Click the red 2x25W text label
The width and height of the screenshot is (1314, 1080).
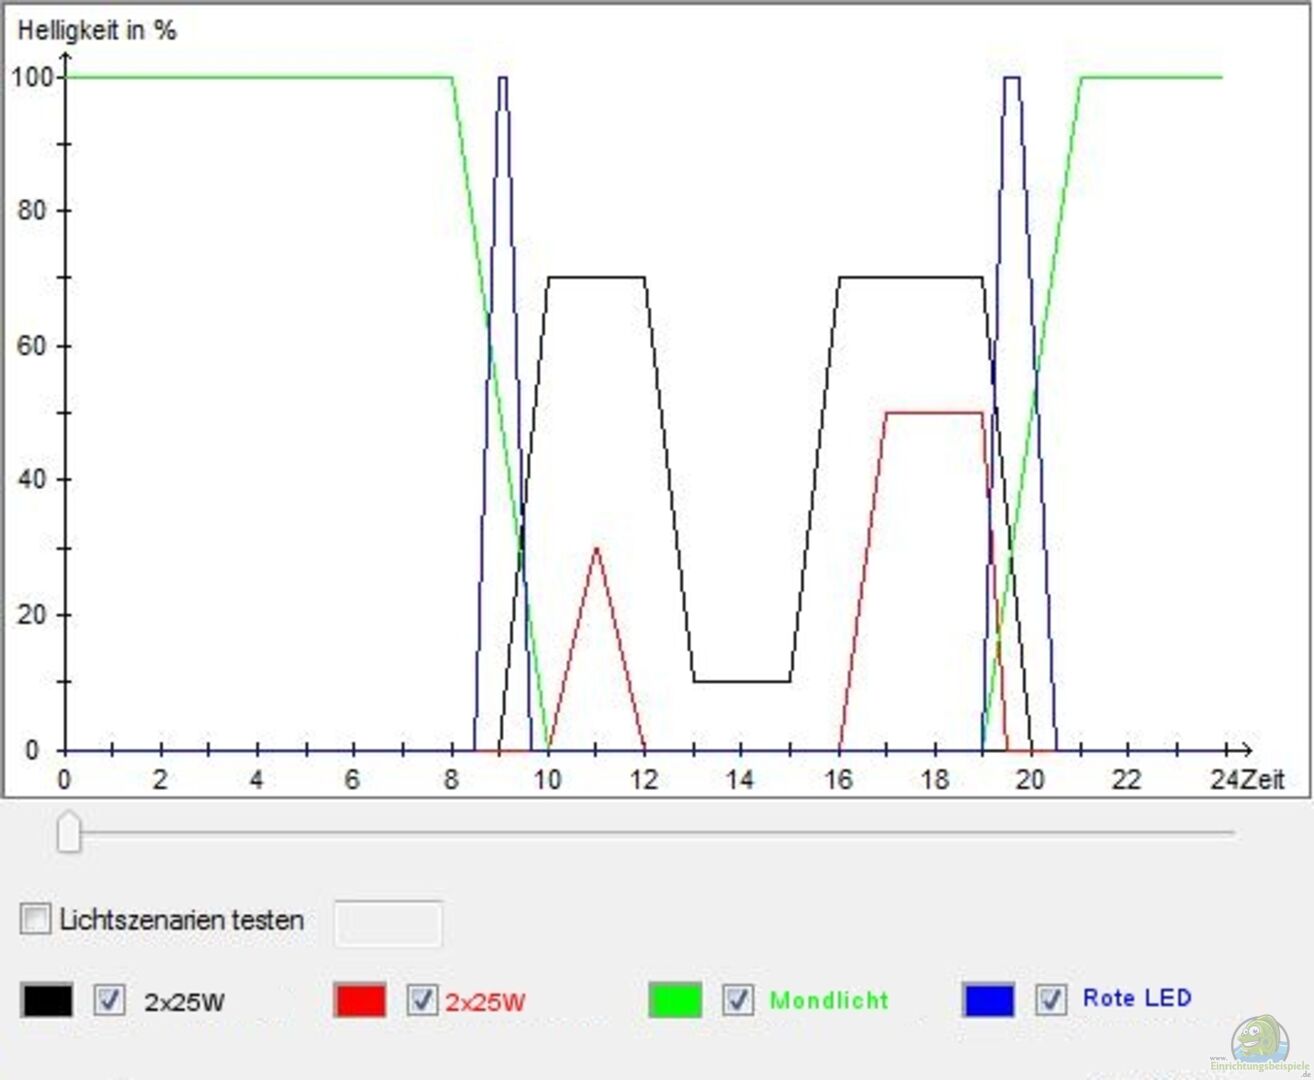[x=485, y=1002]
